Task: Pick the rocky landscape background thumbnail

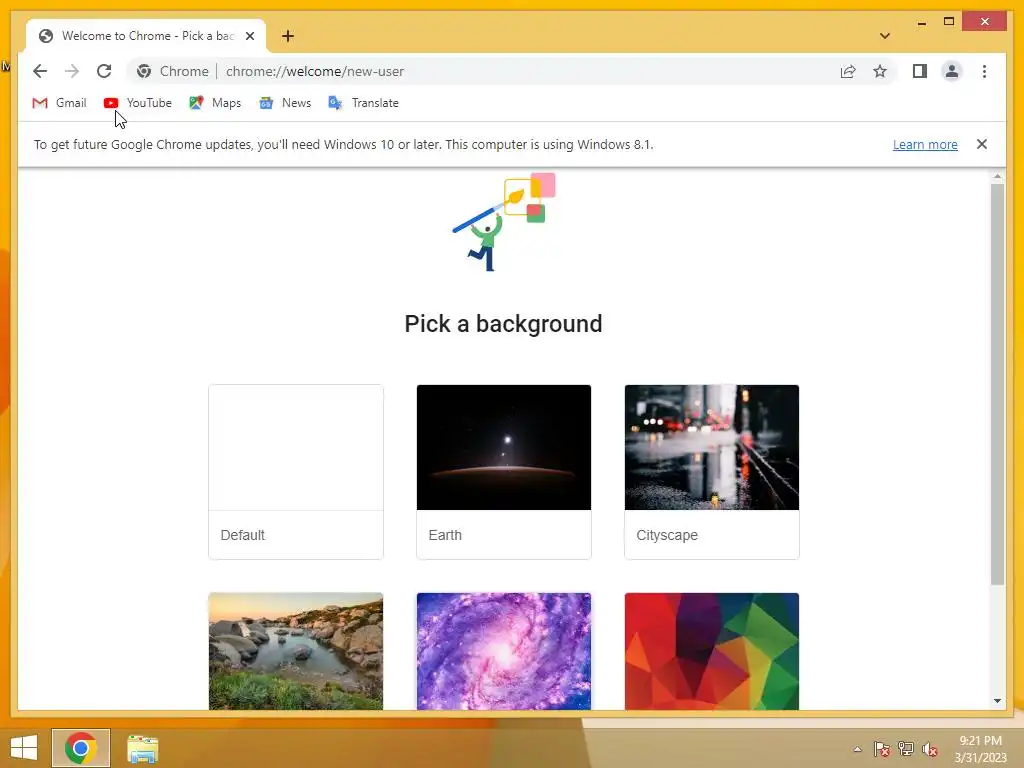Action: point(296,651)
